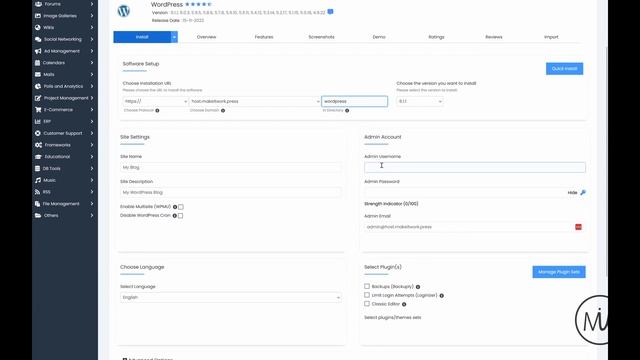640x360 pixels.
Task: Check the Limit Login Attempts (Loginizer) checkbox
Action: tap(367, 295)
